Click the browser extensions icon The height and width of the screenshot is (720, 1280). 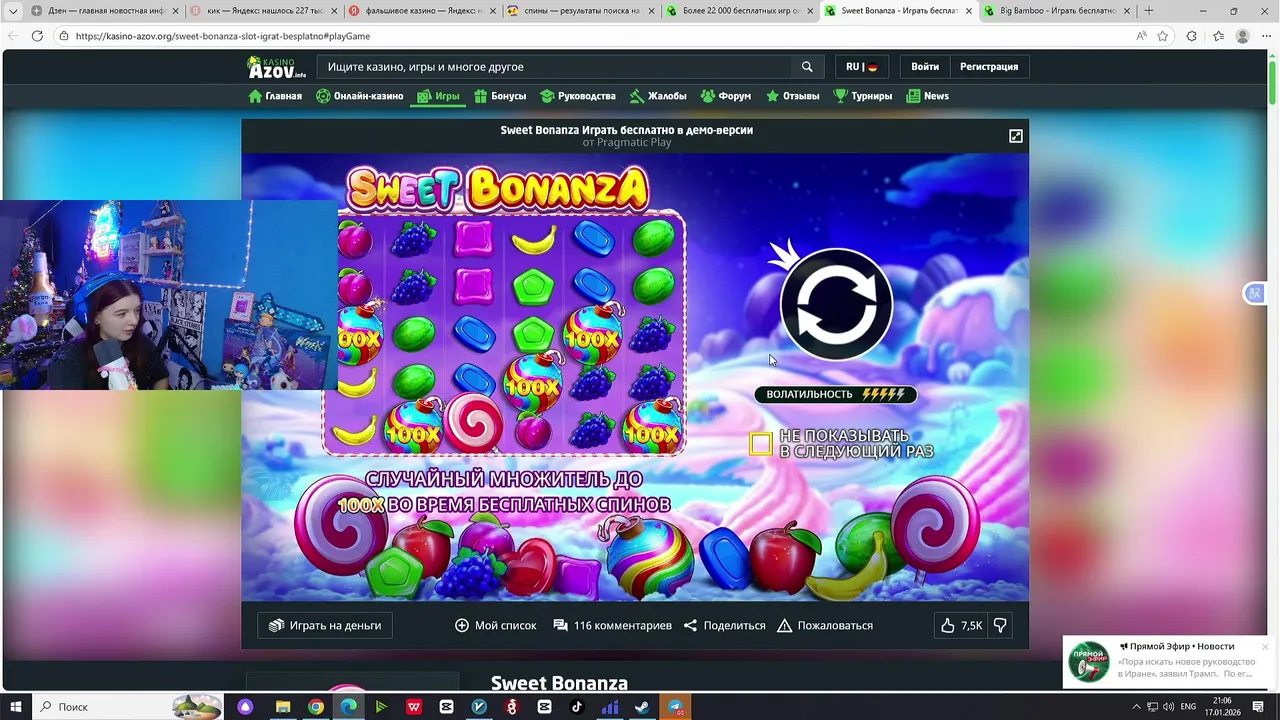[1191, 36]
